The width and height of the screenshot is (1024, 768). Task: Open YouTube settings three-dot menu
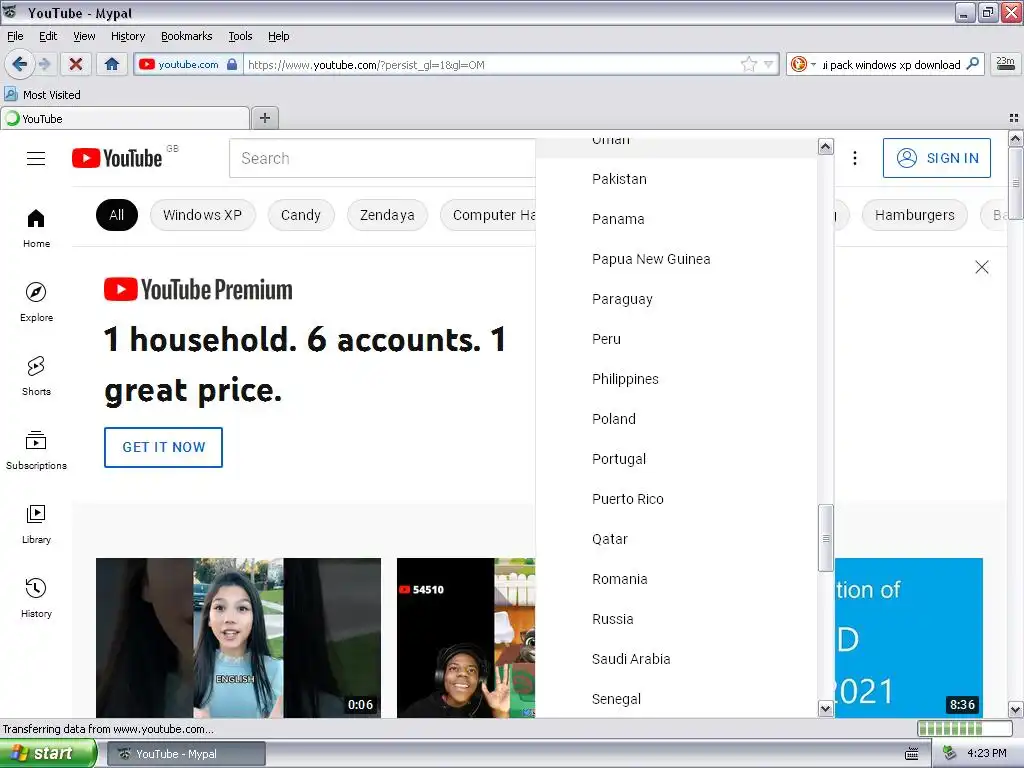point(854,158)
